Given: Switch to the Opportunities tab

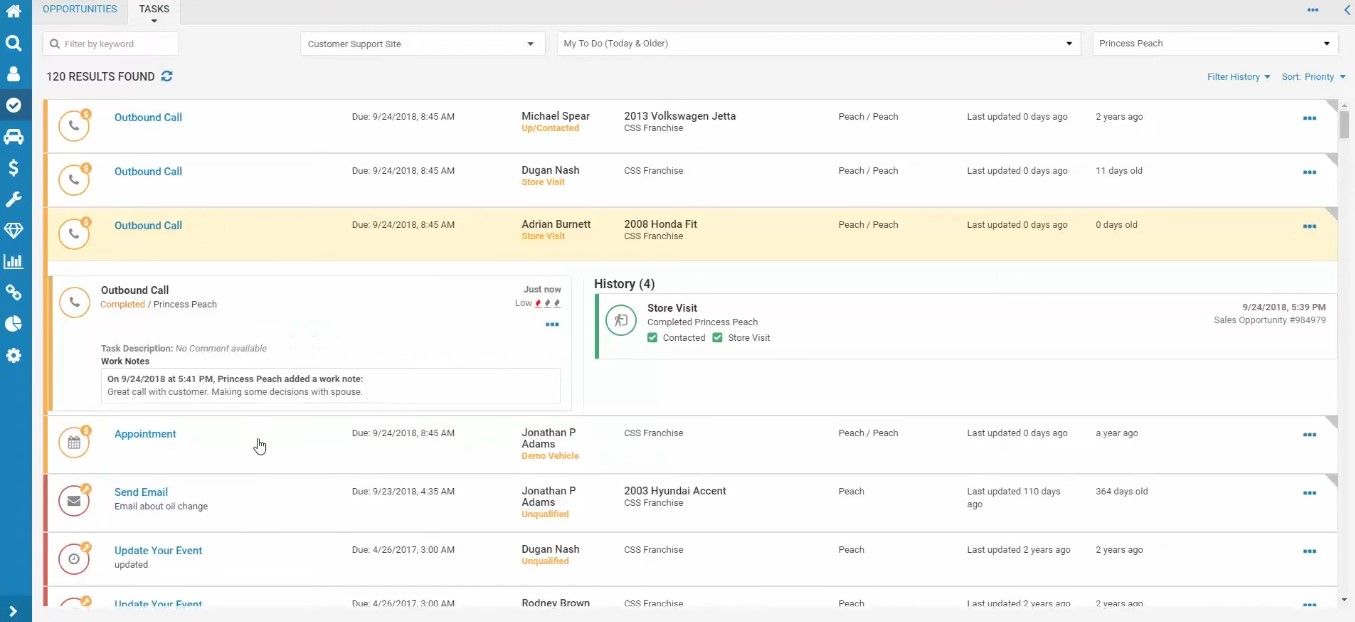Looking at the screenshot, I should [80, 9].
